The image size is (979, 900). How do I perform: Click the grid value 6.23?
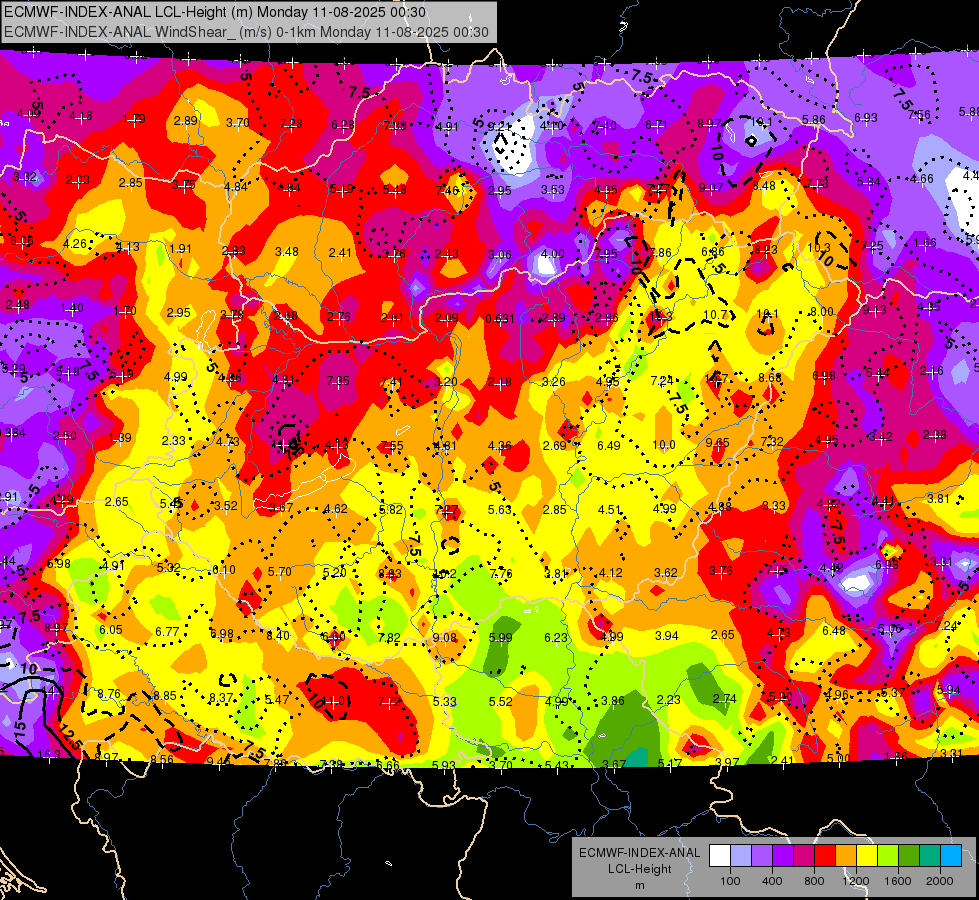coord(556,637)
